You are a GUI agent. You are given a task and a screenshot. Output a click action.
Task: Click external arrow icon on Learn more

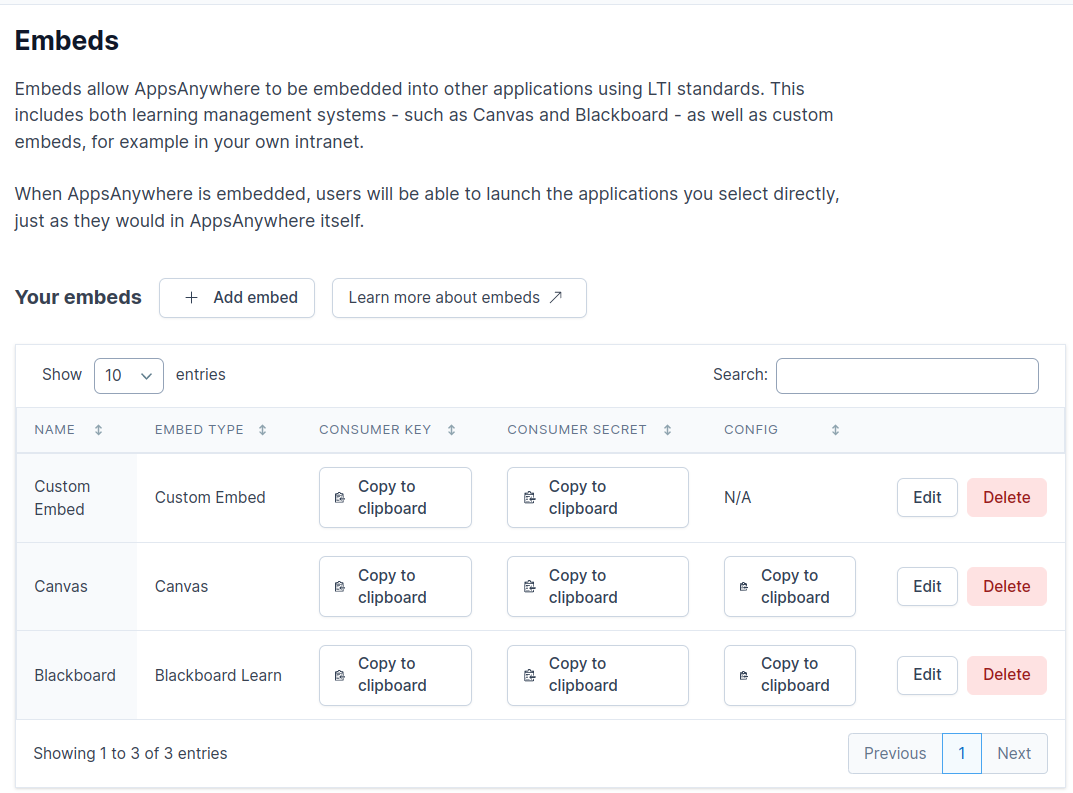(x=556, y=298)
